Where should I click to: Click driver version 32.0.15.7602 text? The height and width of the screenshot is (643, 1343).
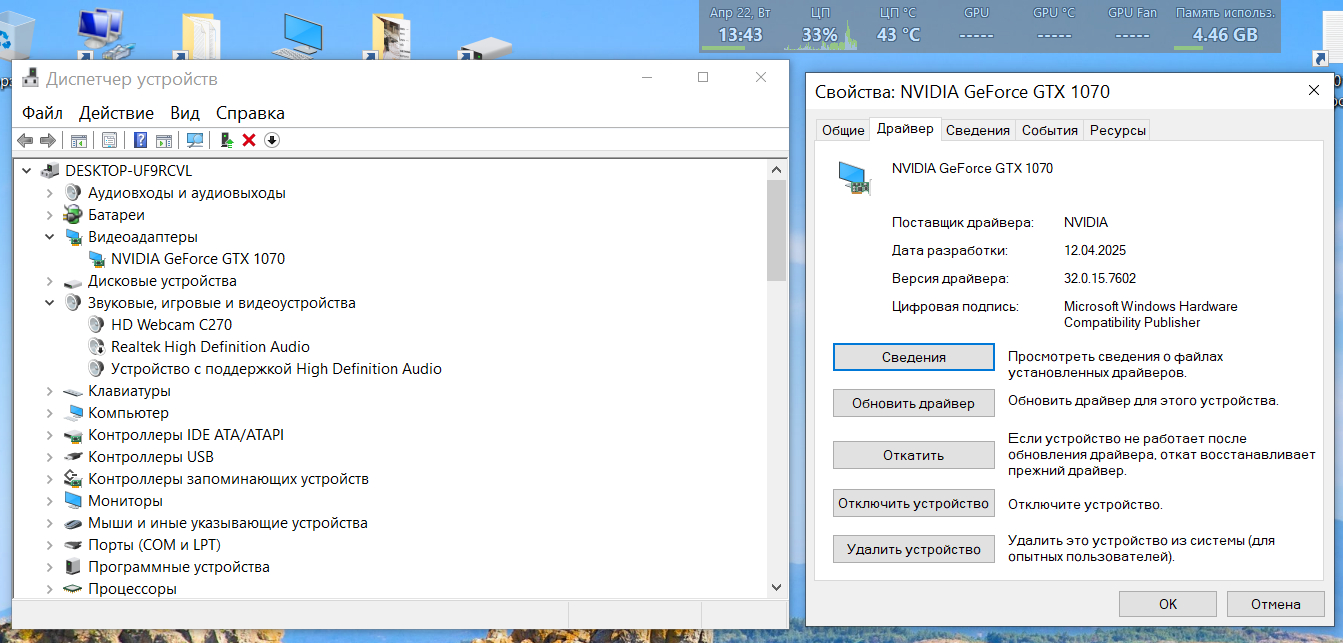click(x=1100, y=279)
